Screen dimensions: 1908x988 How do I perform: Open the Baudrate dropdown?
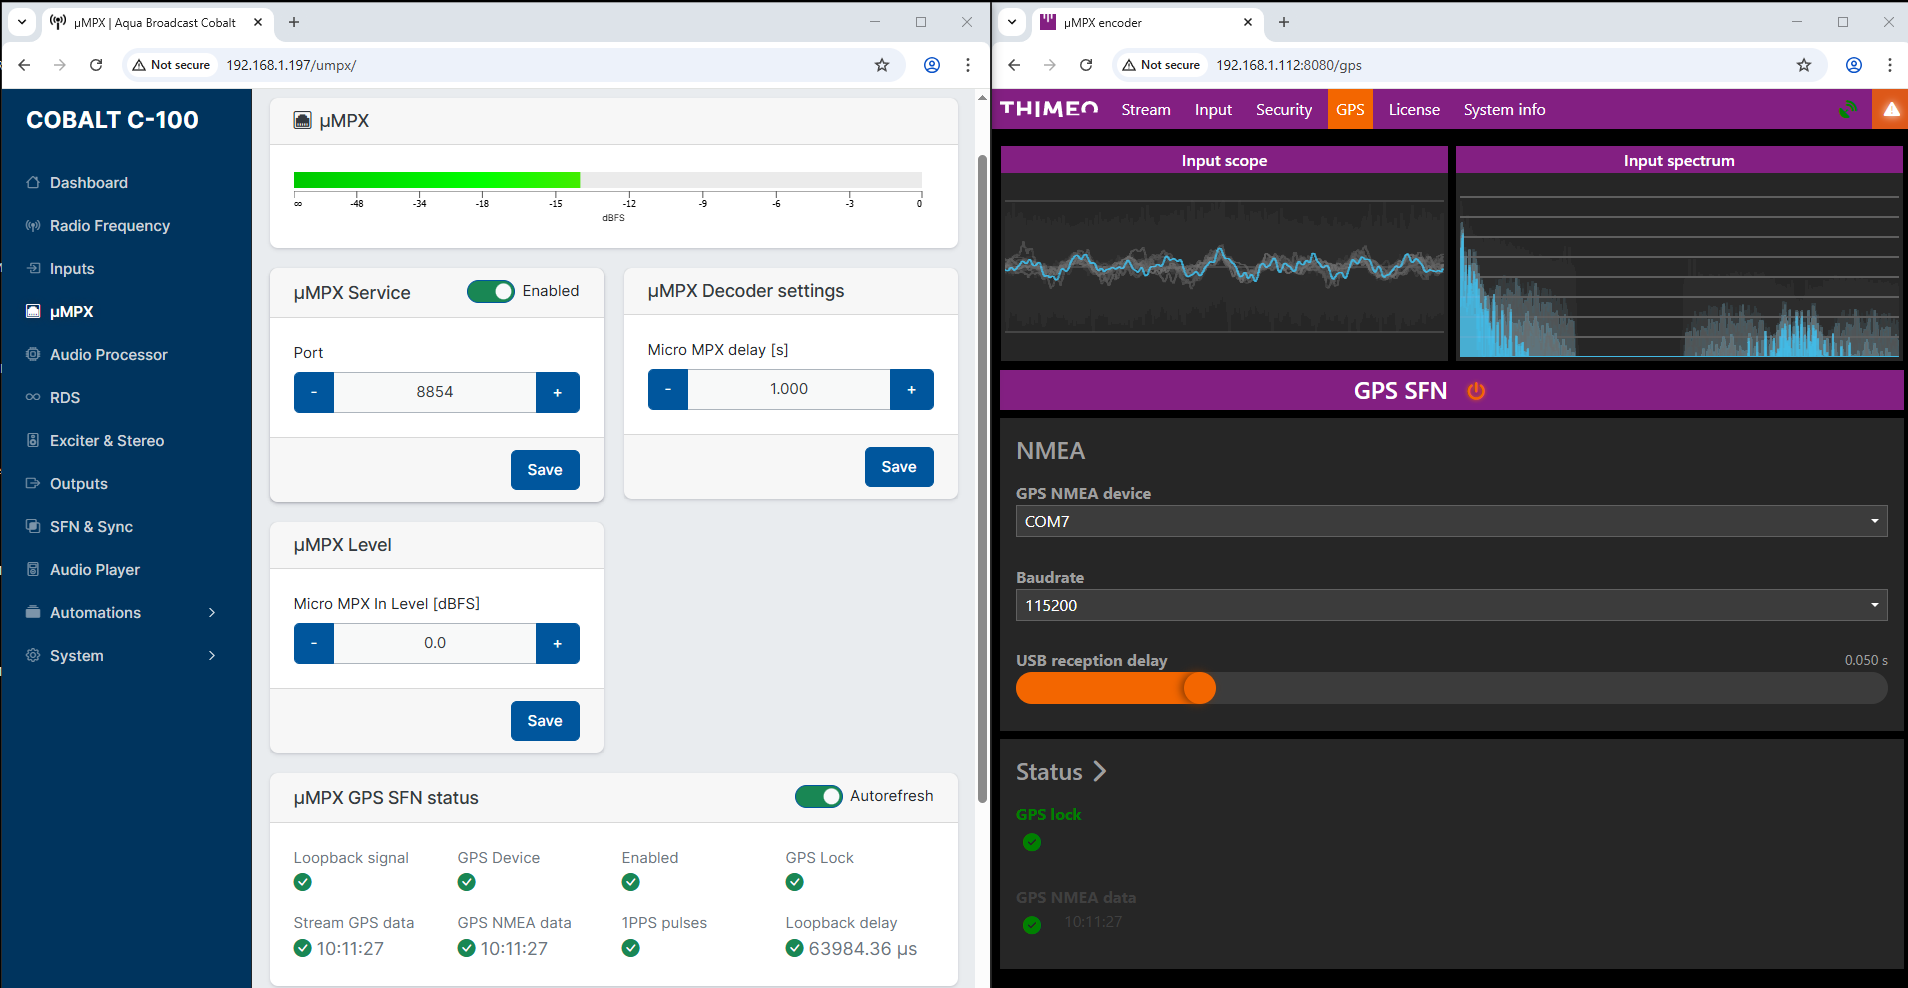[1450, 605]
